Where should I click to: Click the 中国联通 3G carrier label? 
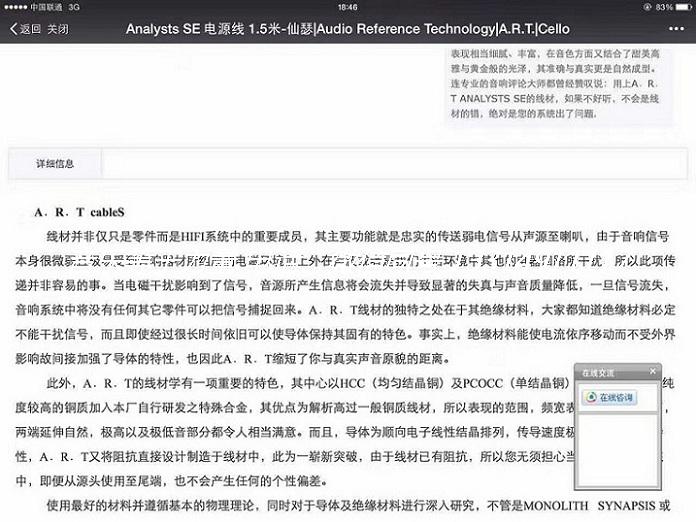(x=55, y=7)
